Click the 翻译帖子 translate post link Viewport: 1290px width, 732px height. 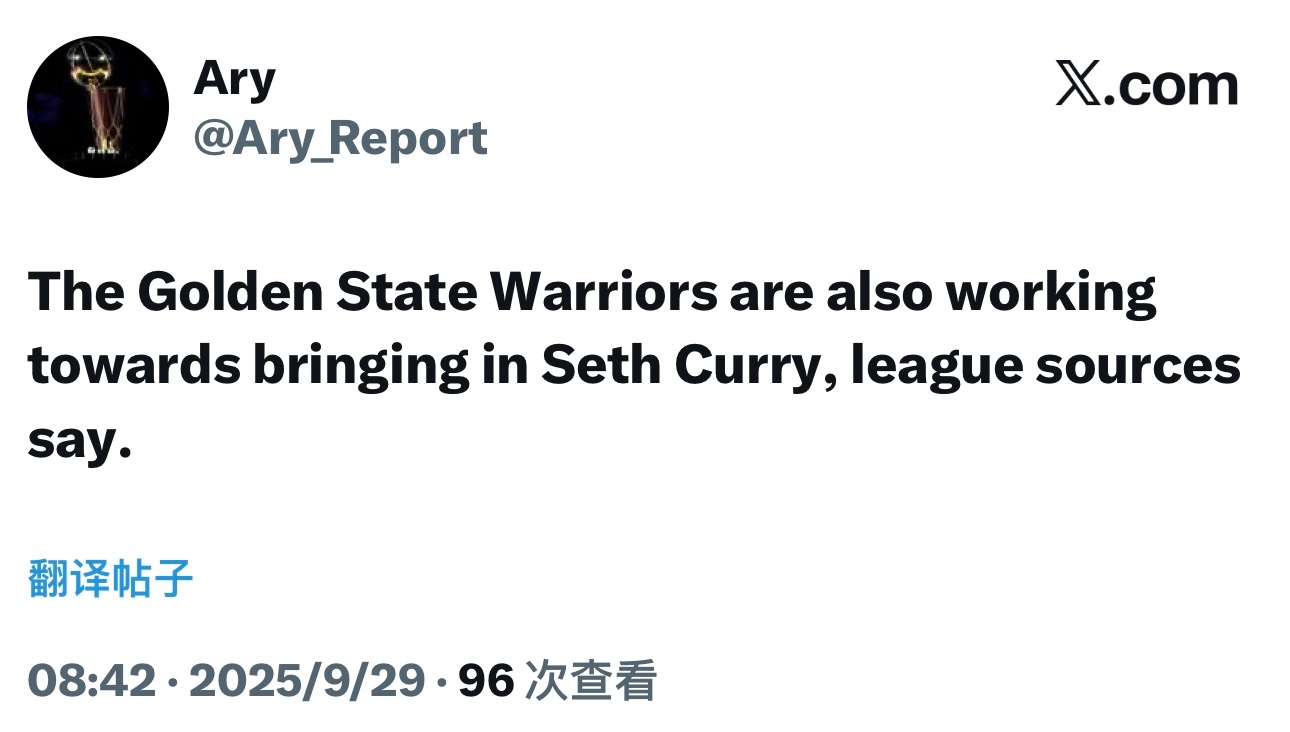pyautogui.click(x=110, y=578)
